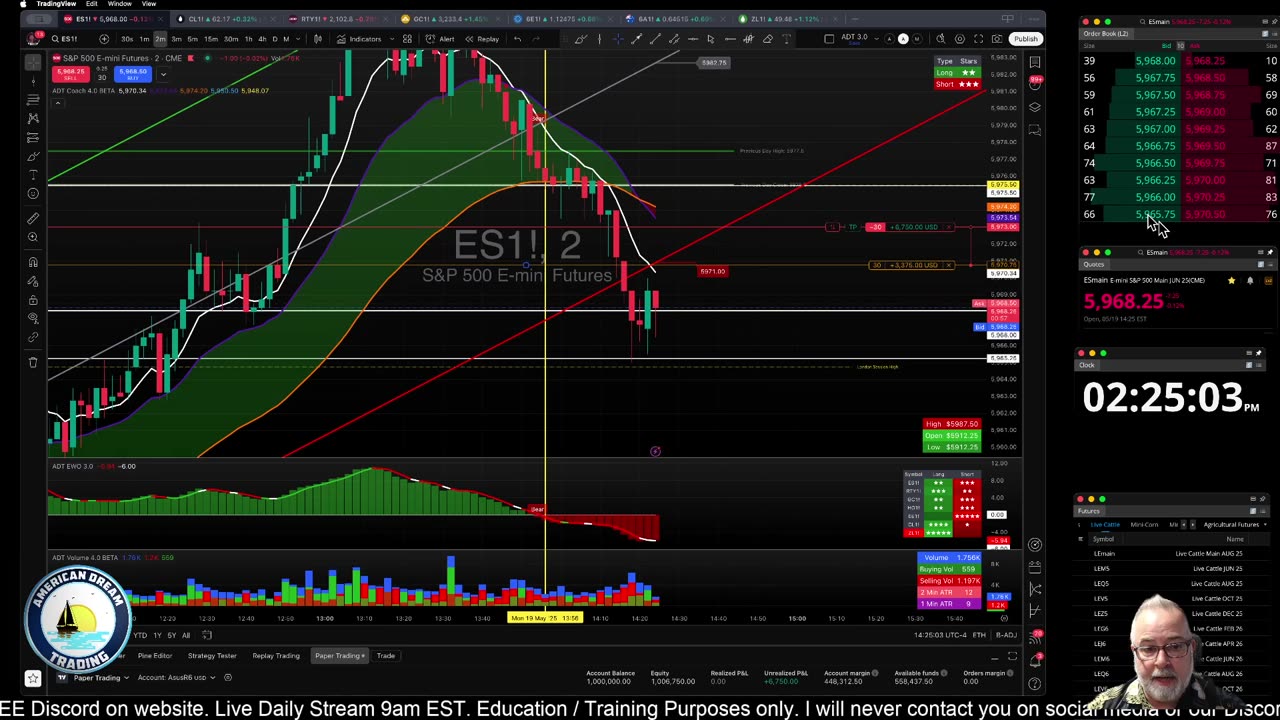This screenshot has width=1280, height=720.
Task: Open chart settings gear icon
Action: tap(960, 39)
